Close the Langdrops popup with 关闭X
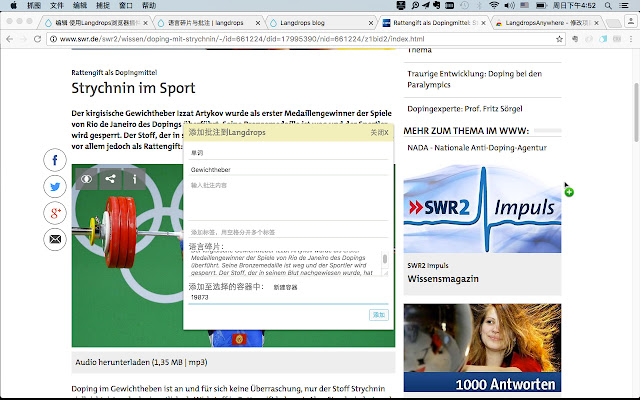This screenshot has width=640, height=400. (379, 133)
